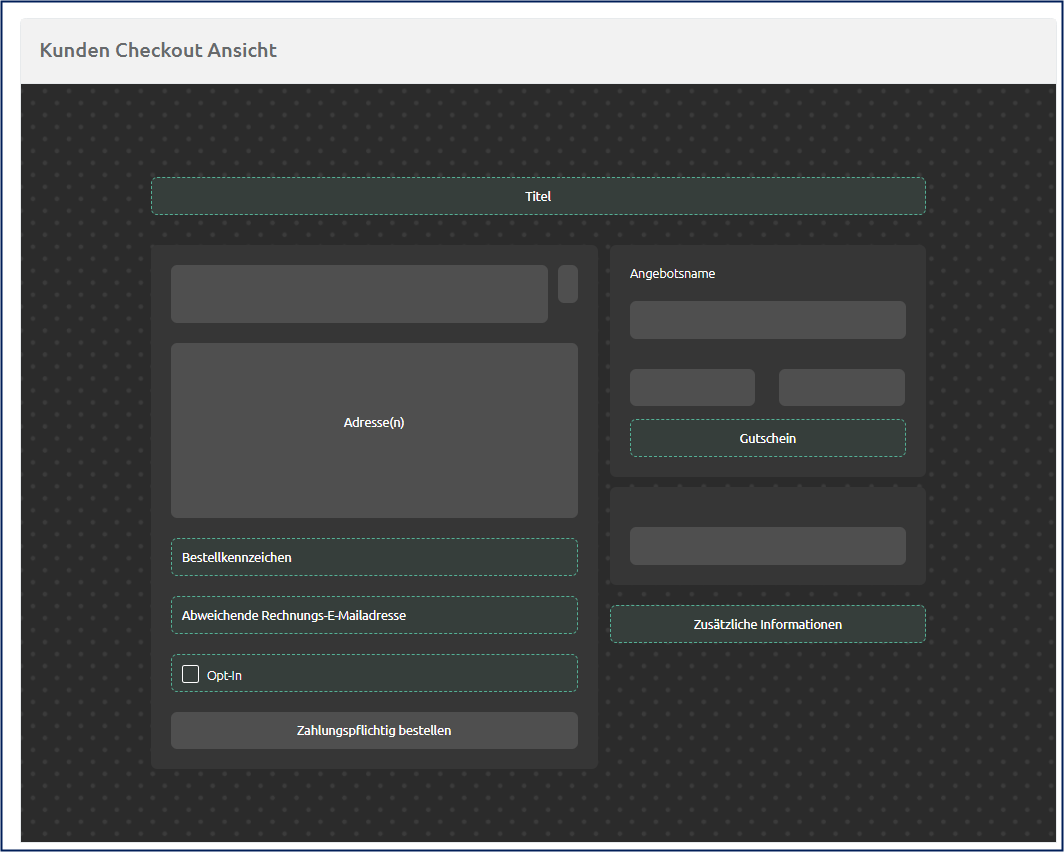This screenshot has width=1064, height=852.
Task: Select the Gutschein block
Action: tap(767, 438)
